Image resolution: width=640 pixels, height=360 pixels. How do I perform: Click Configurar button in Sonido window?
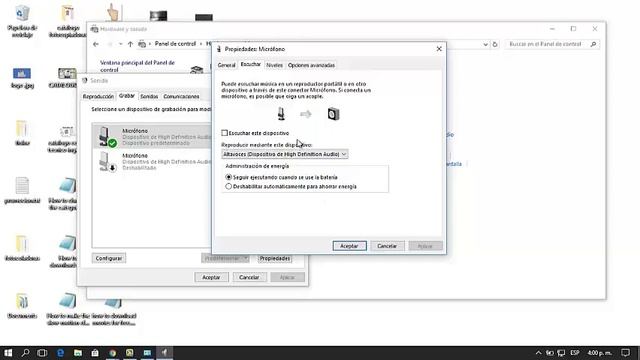tap(109, 258)
